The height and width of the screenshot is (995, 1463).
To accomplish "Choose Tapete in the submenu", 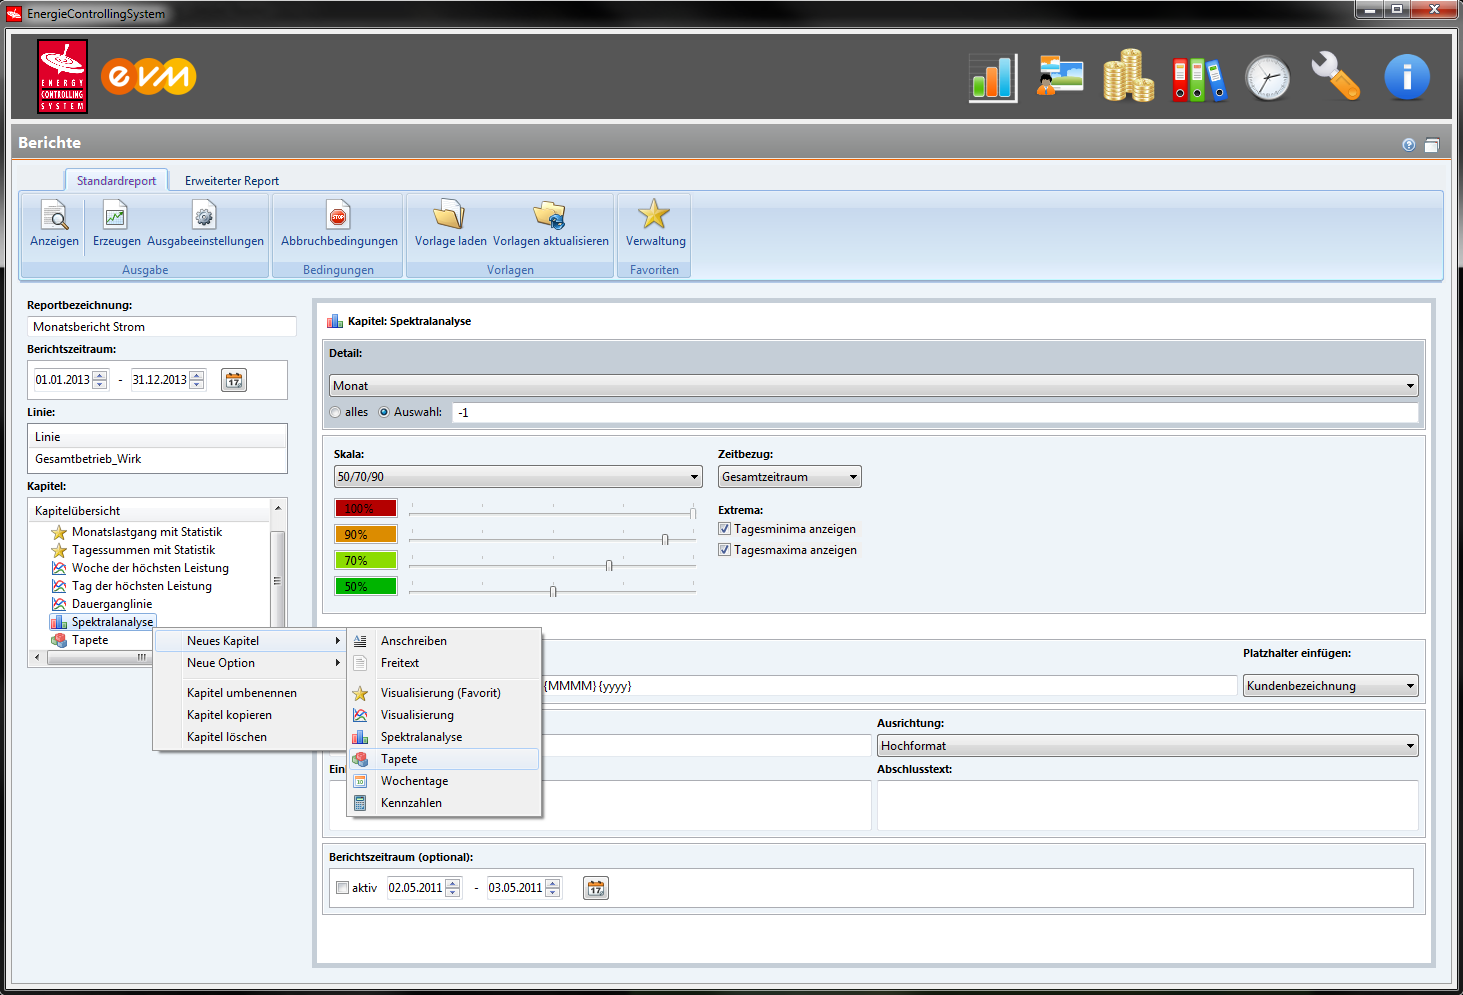I will (x=444, y=759).
